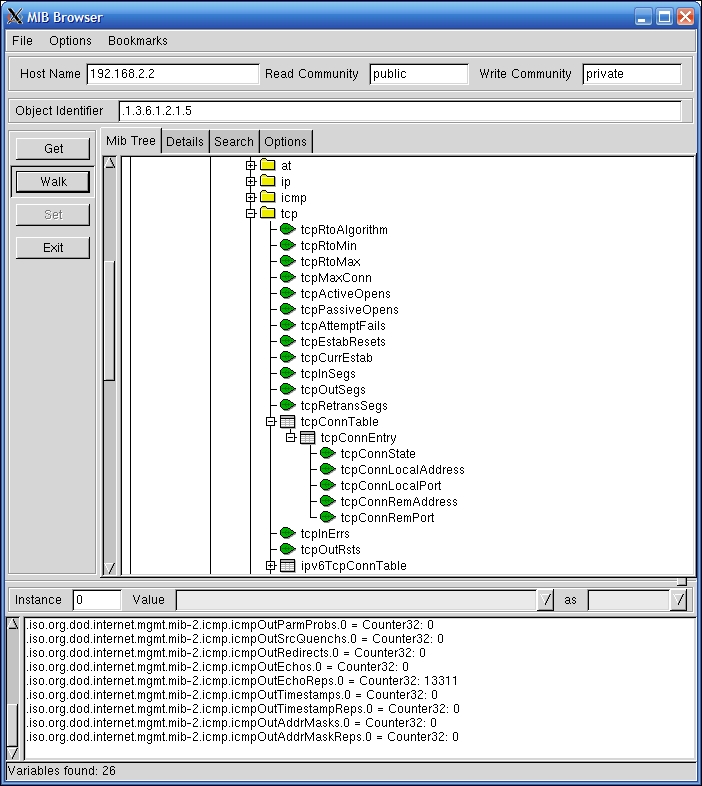Image resolution: width=702 pixels, height=786 pixels.
Task: Collapse the tcpConnTable node
Action: [x=271, y=422]
